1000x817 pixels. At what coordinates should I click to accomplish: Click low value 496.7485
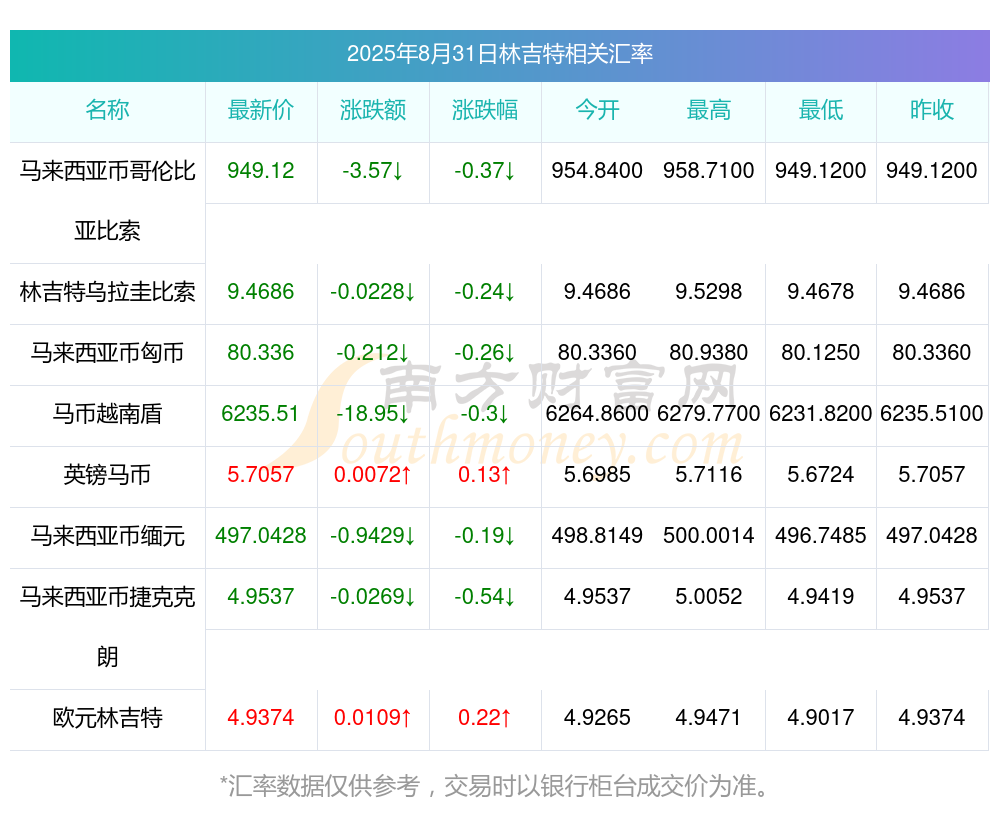pos(821,536)
